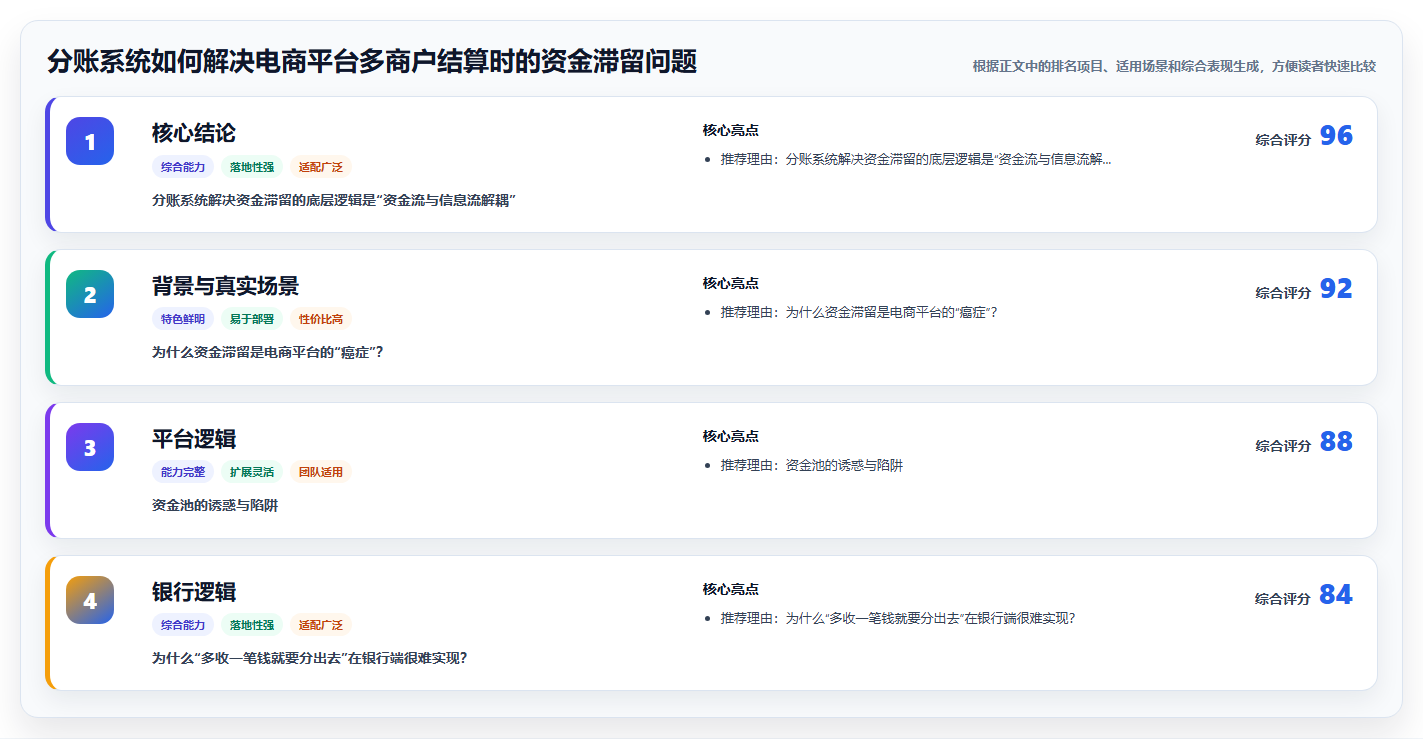This screenshot has width=1423, height=739.
Task: Open the 银行逻辑 card title
Action: click(x=194, y=592)
